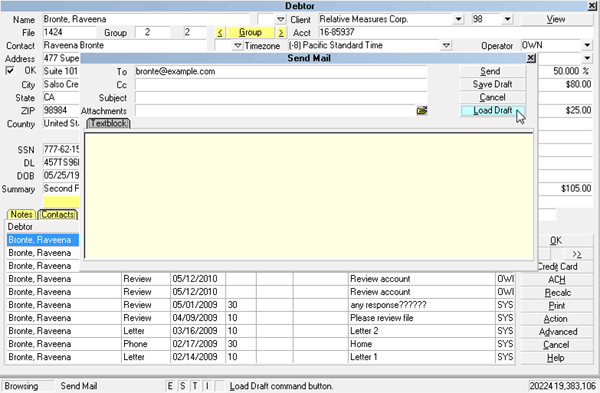The image size is (600, 393).
Task: Click the yellow field below Summary
Action: coord(61,202)
